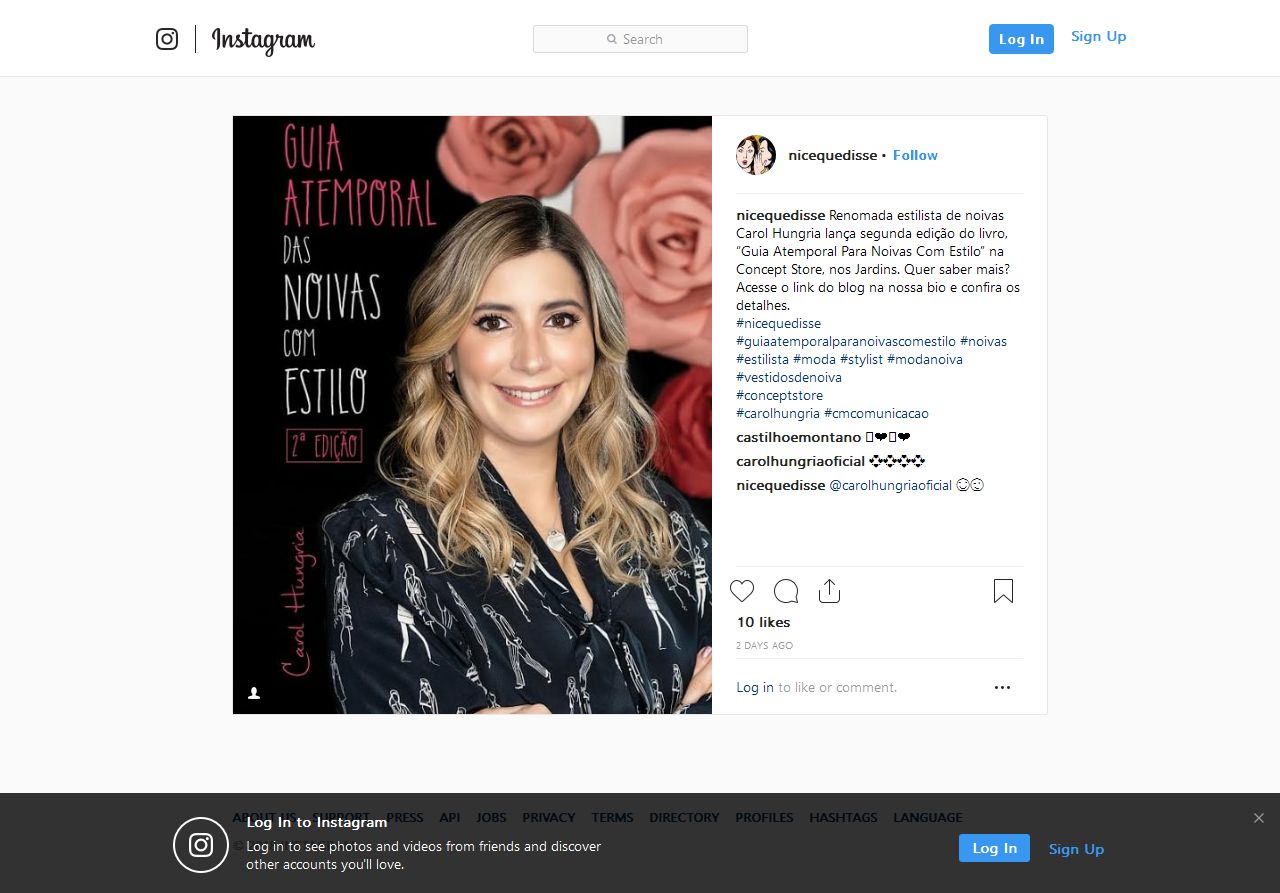Visit commenter carolhungriaoficial's profile
This screenshot has width=1280, height=893.
click(800, 461)
